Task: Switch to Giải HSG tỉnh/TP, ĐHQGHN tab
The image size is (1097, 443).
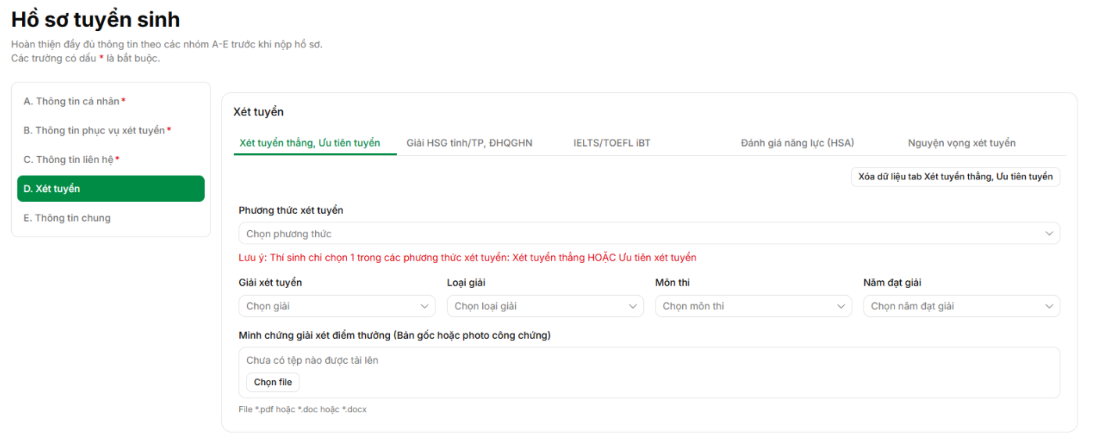Action: point(469,143)
